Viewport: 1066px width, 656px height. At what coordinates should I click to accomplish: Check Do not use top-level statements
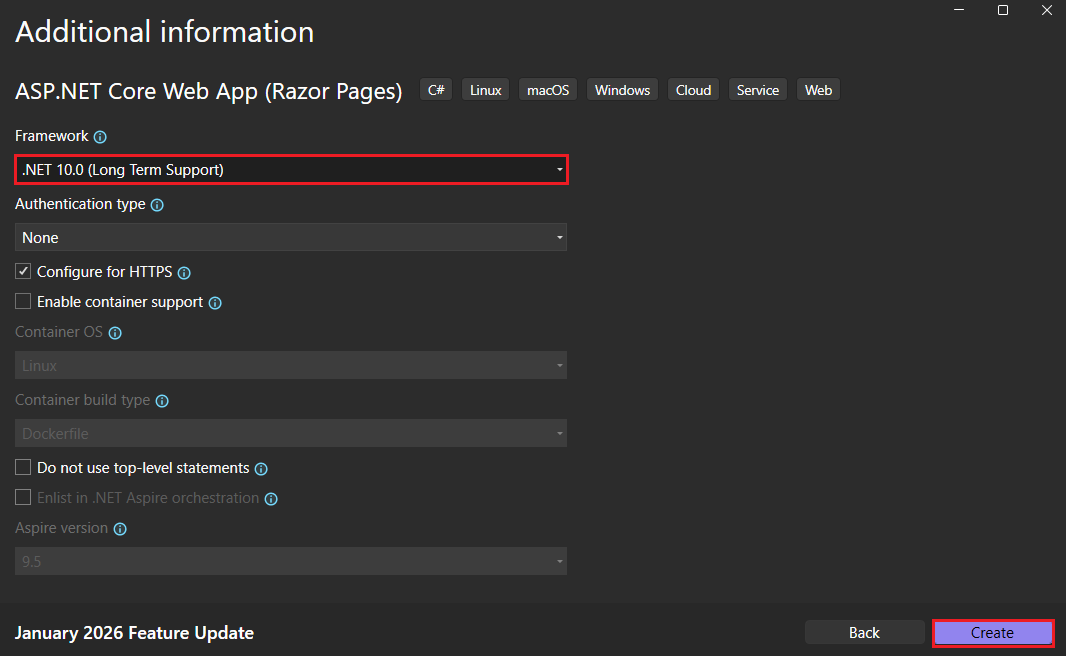[x=22, y=467]
